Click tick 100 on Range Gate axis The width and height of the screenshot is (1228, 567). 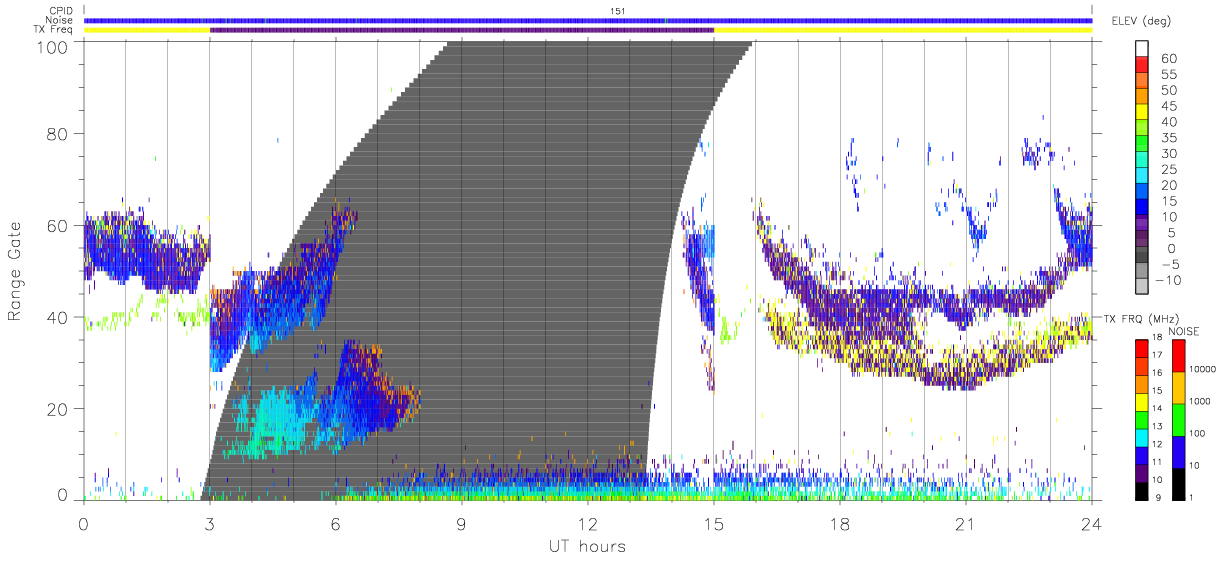click(53, 46)
